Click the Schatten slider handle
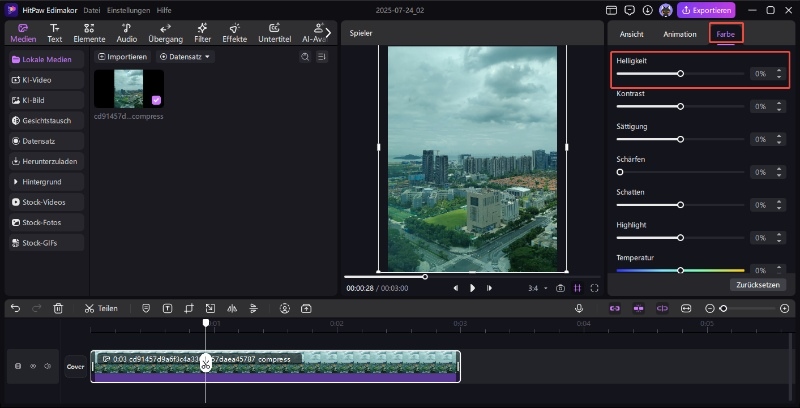Screen dimensions: 800x408 680,205
